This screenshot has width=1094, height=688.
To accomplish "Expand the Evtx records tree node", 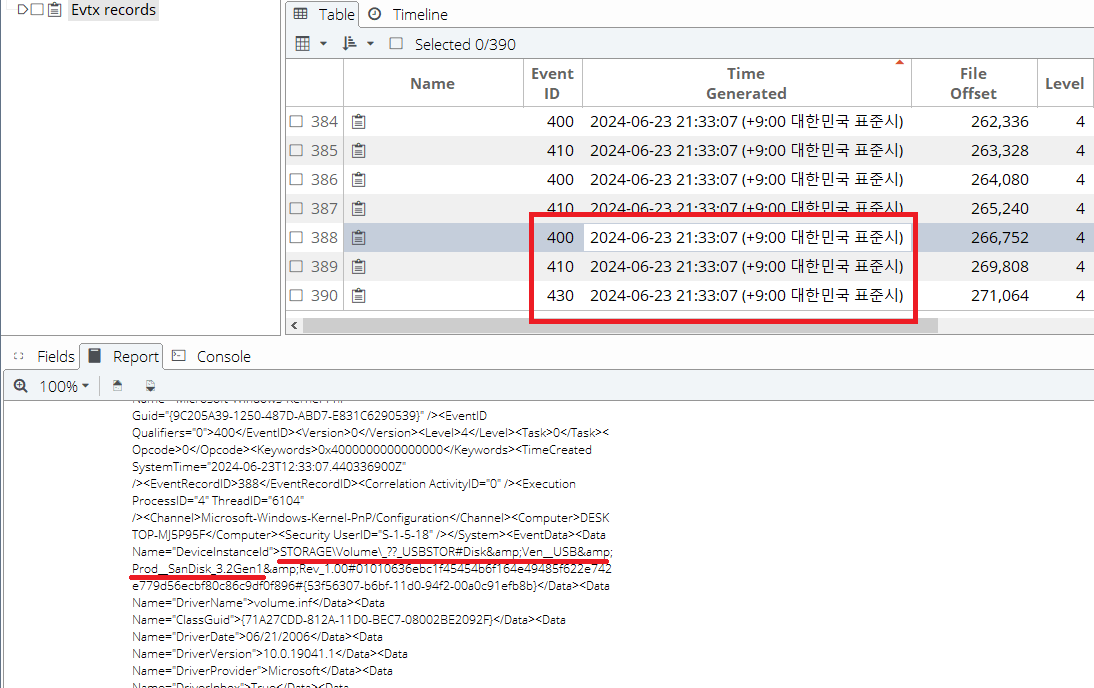I will (22, 10).
